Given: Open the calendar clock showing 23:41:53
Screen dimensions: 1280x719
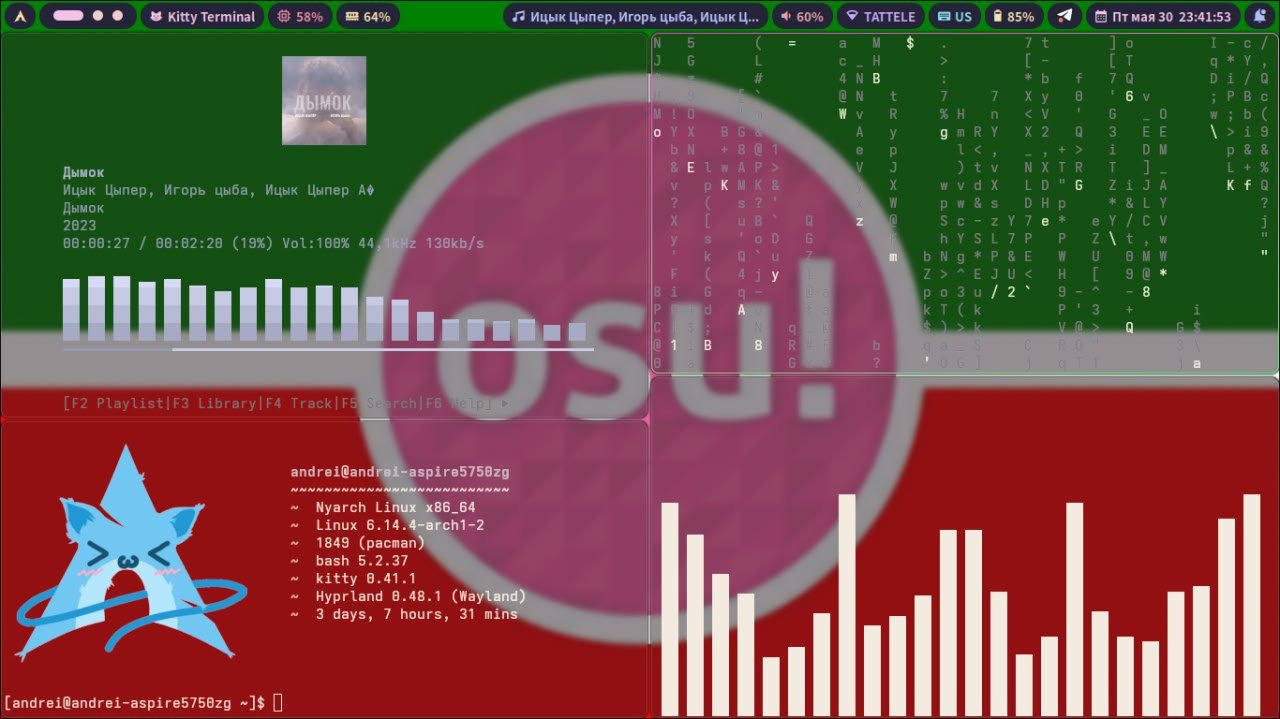Looking at the screenshot, I should coord(1163,16).
